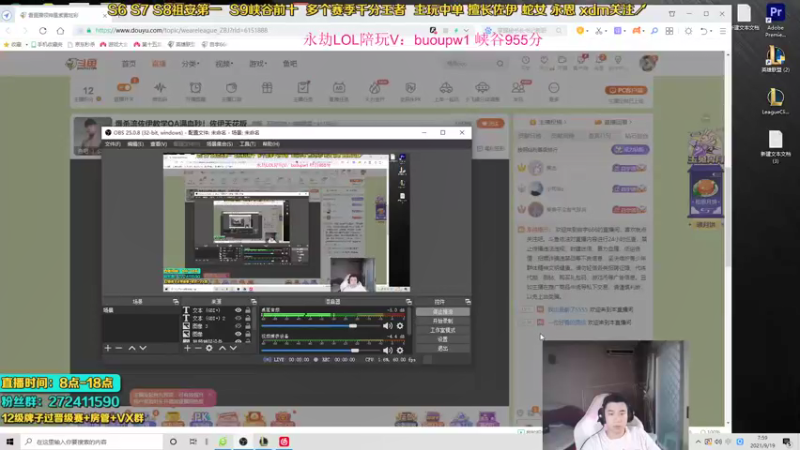Click 设置 button in OBS controls
This screenshot has height=450, width=800.
click(x=442, y=339)
